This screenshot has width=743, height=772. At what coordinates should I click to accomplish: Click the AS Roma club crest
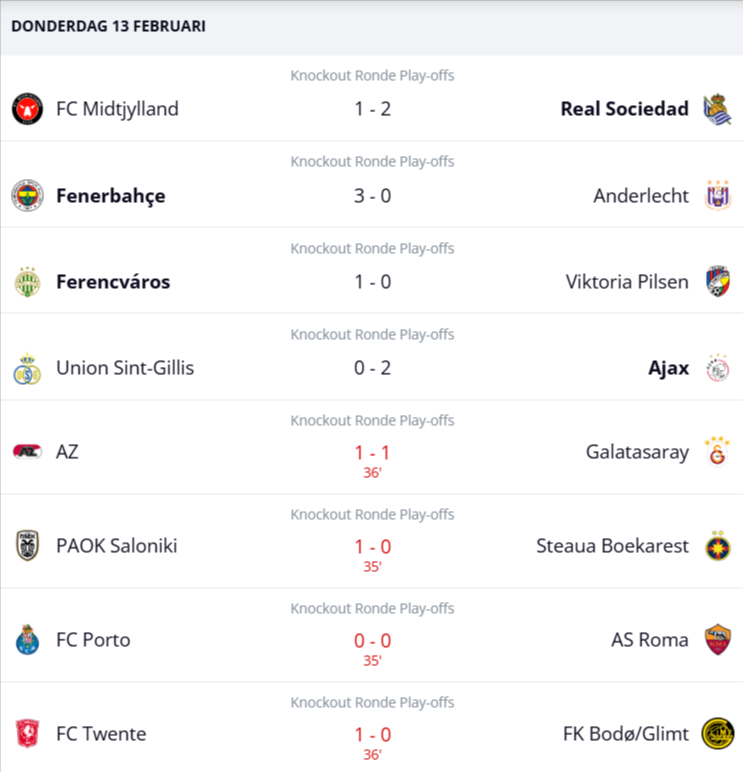(717, 640)
